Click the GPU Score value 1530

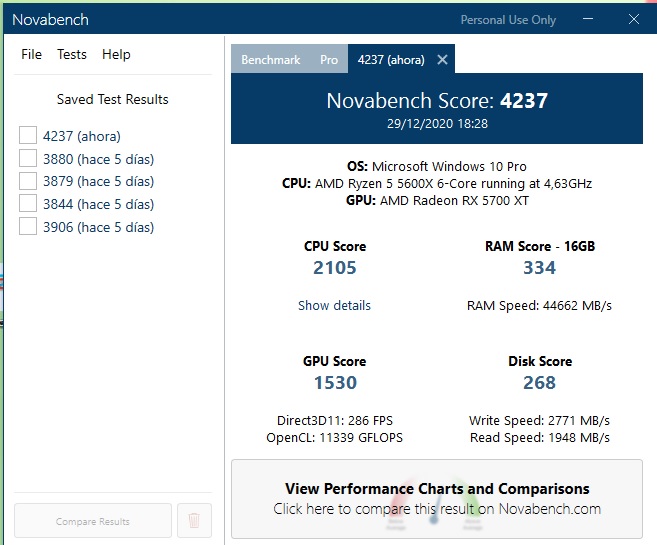(x=335, y=382)
